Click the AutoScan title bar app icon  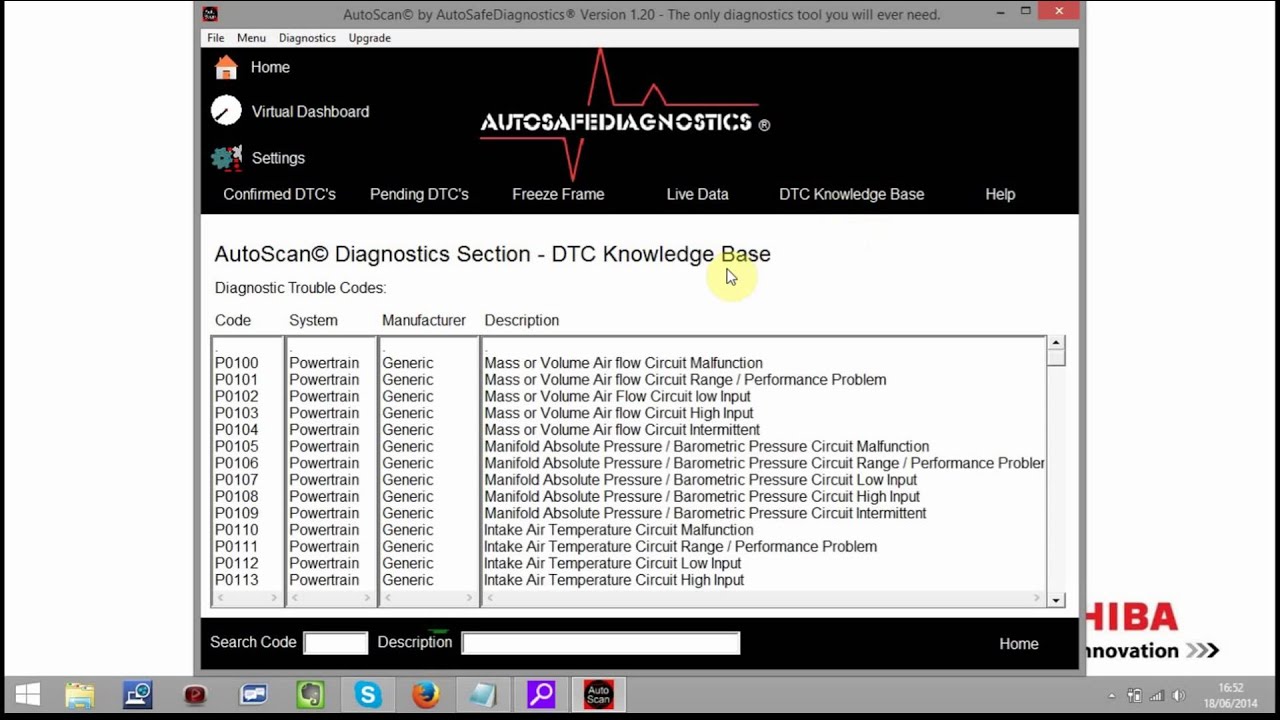[x=209, y=14]
